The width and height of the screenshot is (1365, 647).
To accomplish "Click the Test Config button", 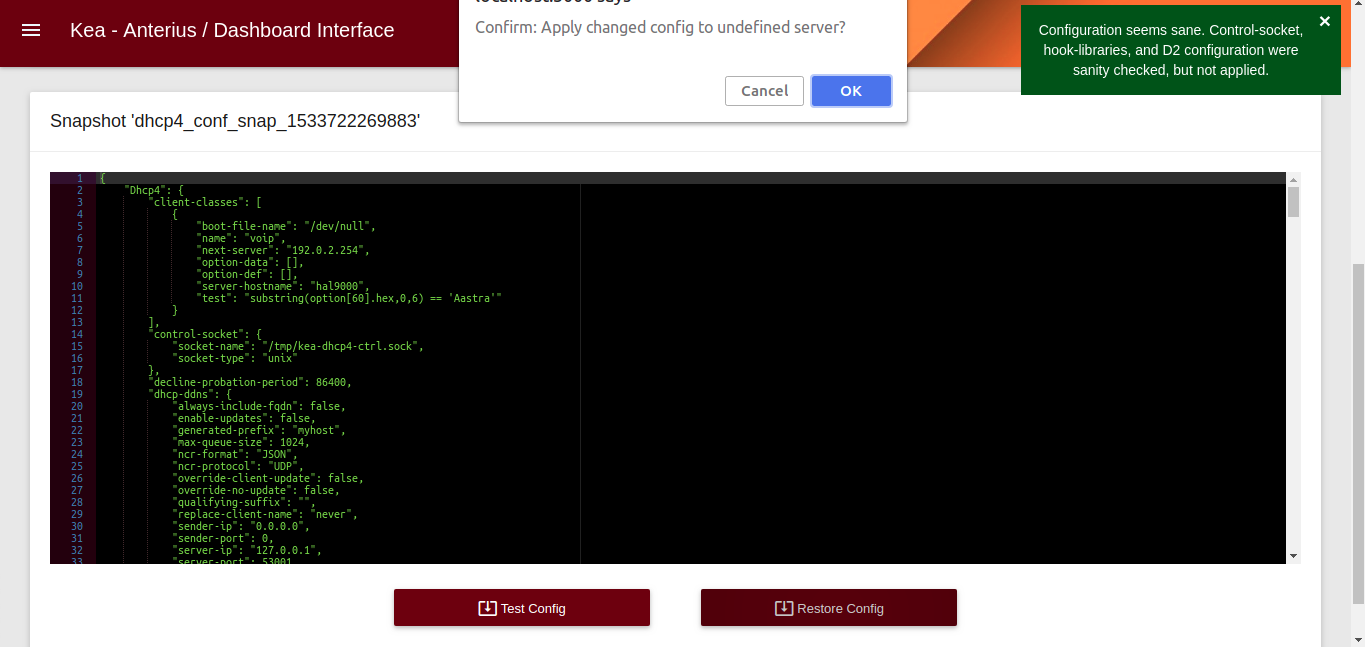I will pyautogui.click(x=522, y=608).
